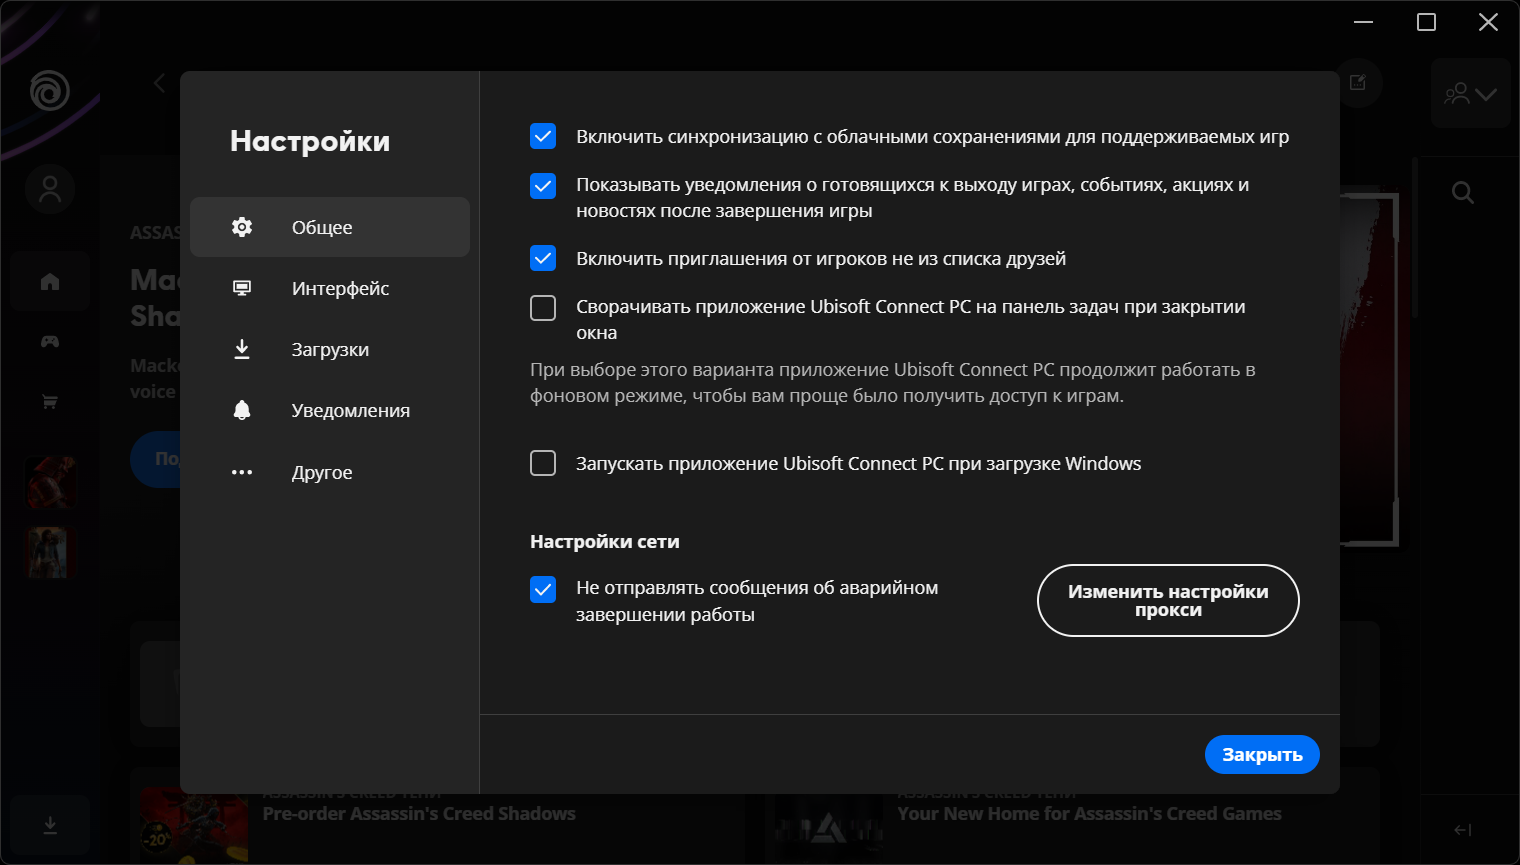1520x865 pixels.
Task: Open the first game thumbnail in sidebar
Action: pyautogui.click(x=50, y=482)
